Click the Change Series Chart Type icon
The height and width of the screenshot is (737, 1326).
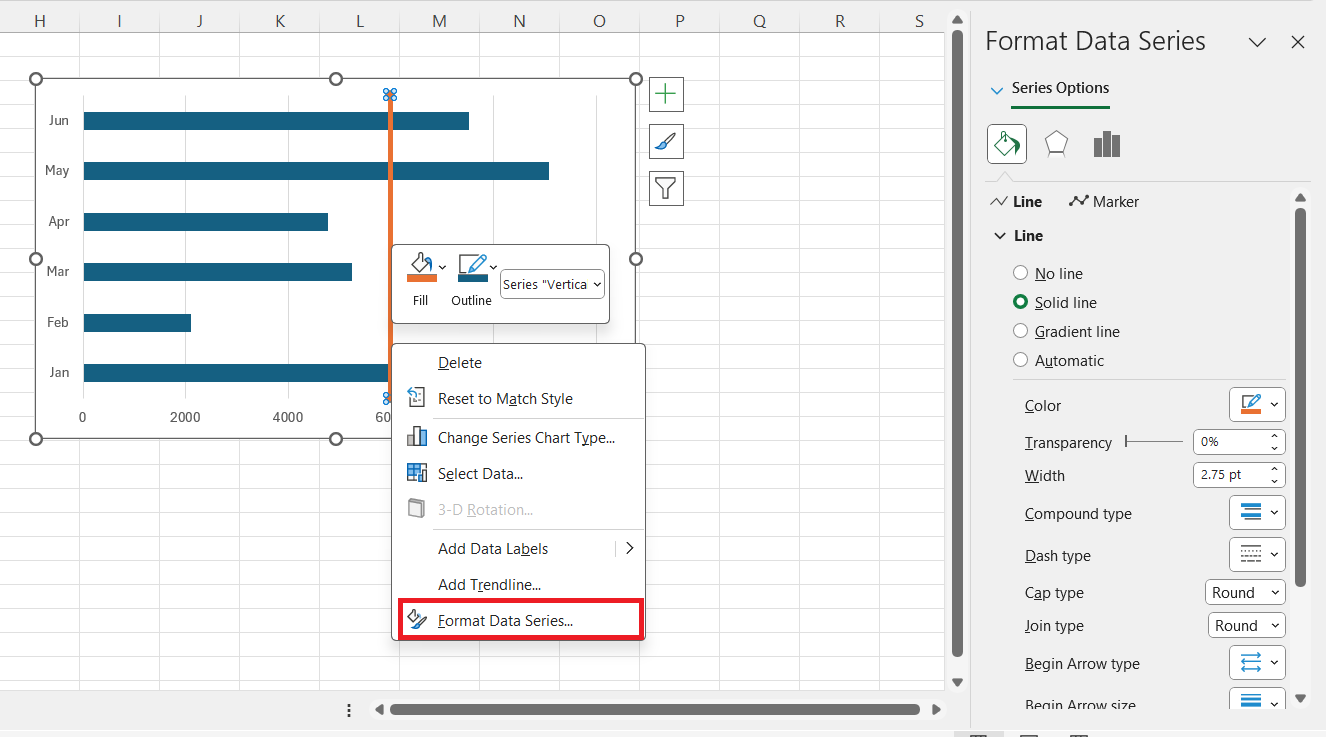[417, 437]
